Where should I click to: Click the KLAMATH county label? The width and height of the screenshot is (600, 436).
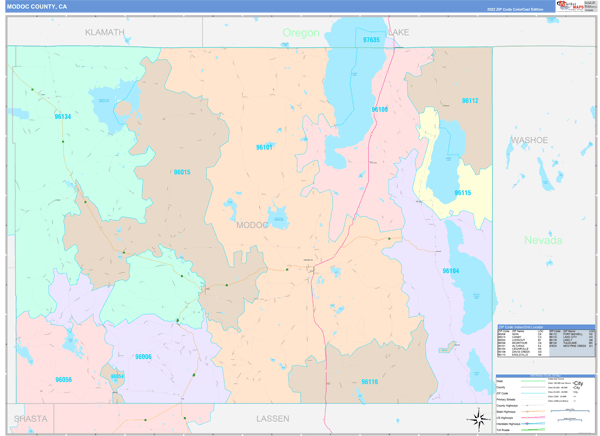coord(105,32)
